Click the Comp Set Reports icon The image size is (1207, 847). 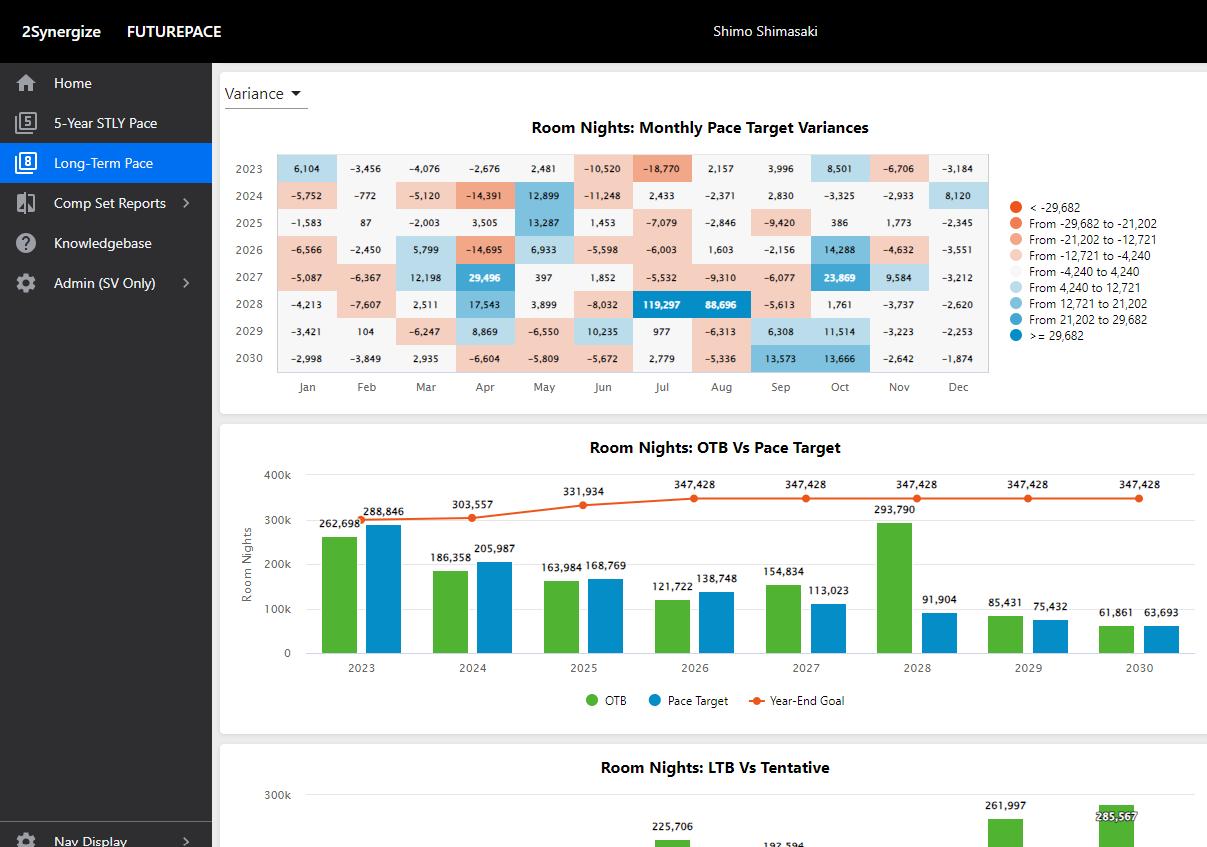click(x=26, y=203)
